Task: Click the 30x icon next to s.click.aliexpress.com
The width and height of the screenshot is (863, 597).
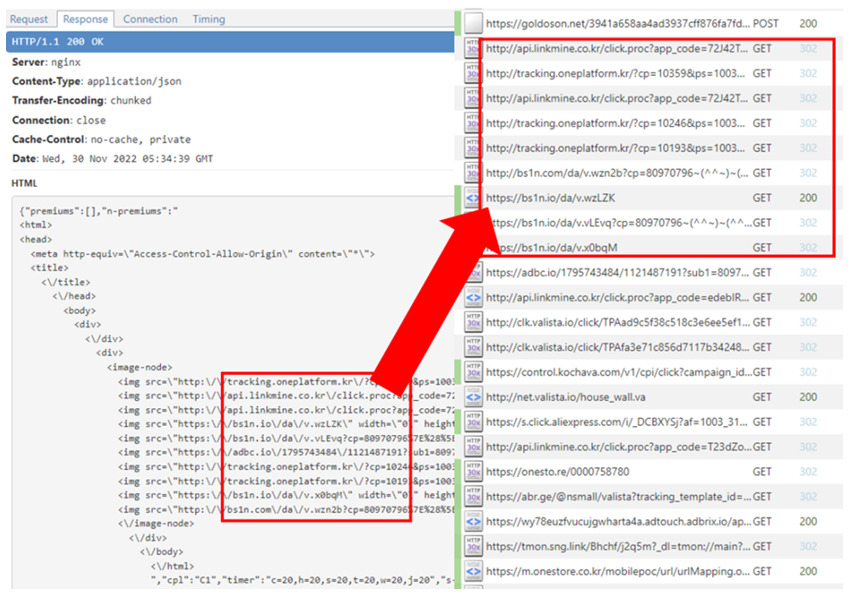Action: [x=472, y=422]
